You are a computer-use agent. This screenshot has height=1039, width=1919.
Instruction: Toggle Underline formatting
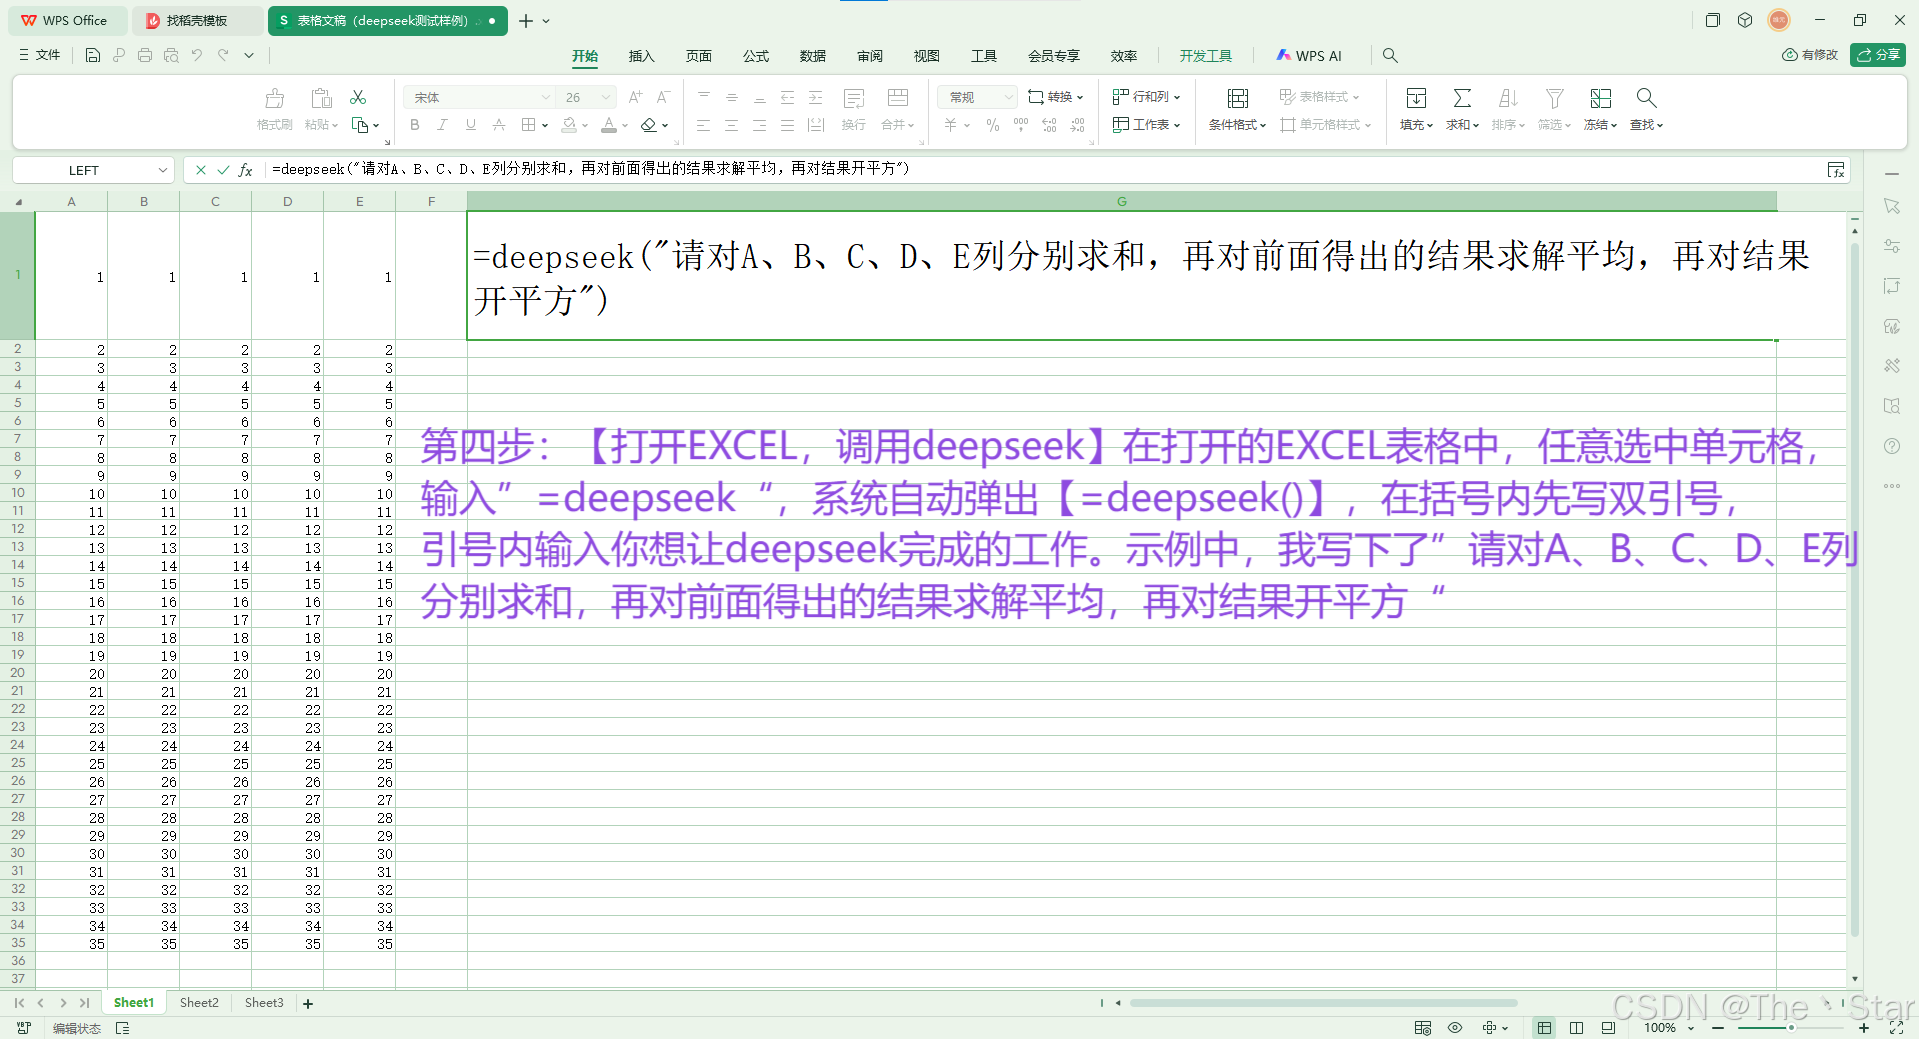click(471, 125)
